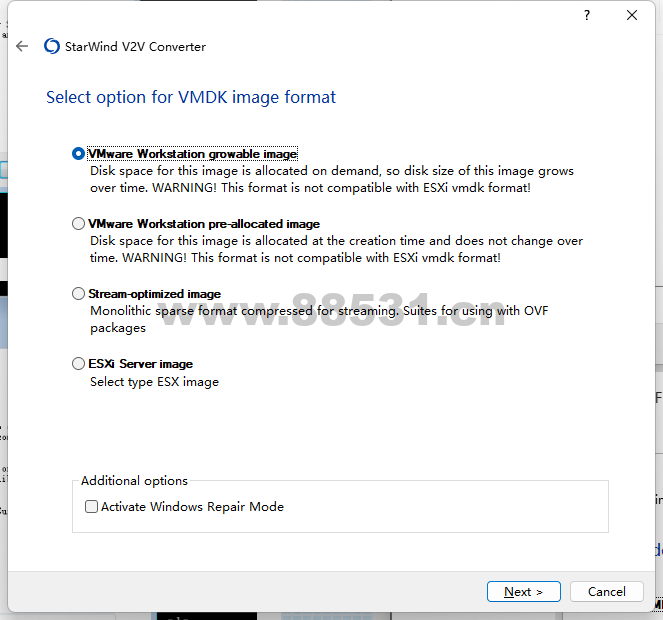Open help with the question mark button
Screen dimensions: 663x620
point(587,16)
